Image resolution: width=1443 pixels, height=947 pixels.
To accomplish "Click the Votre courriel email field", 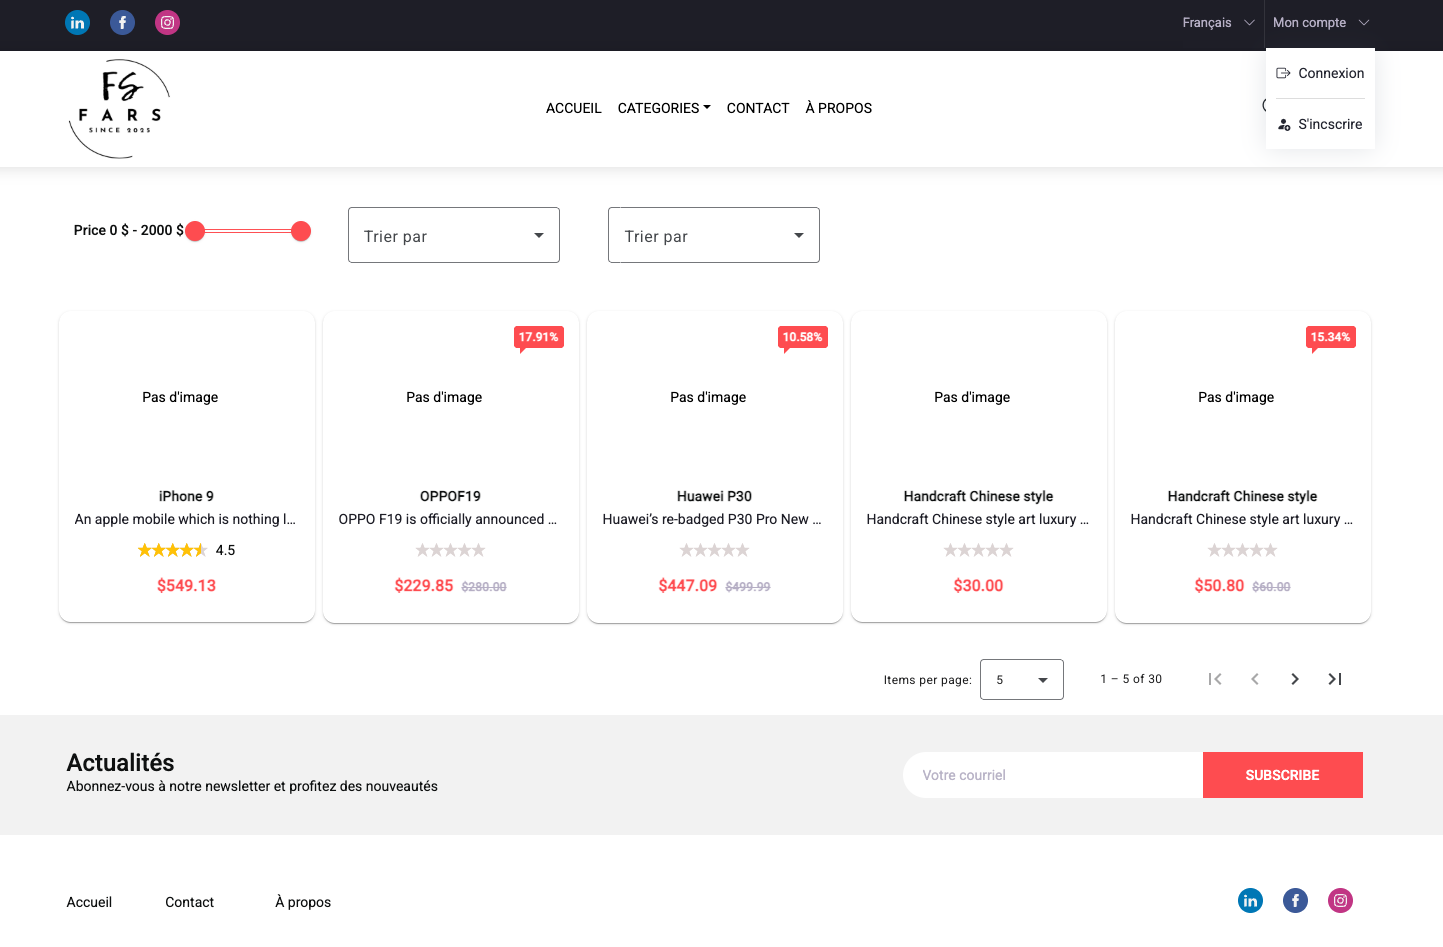I will click(x=1052, y=775).
